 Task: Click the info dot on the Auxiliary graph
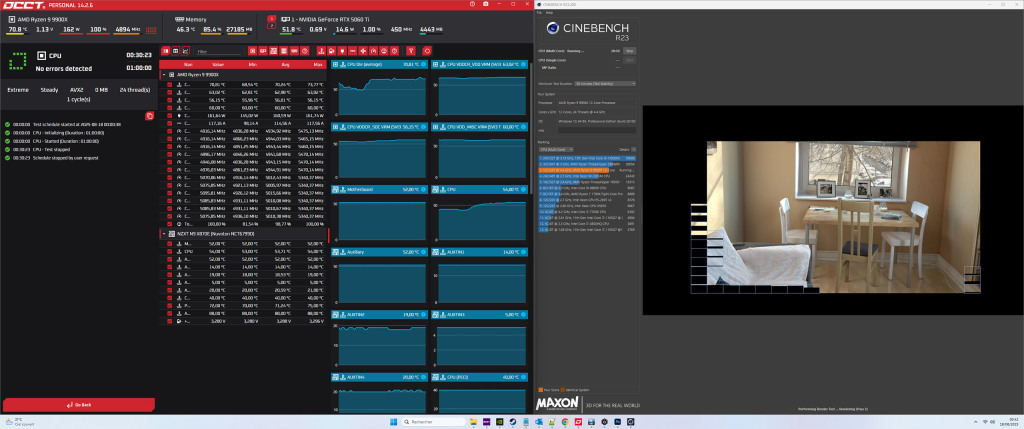coord(423,252)
